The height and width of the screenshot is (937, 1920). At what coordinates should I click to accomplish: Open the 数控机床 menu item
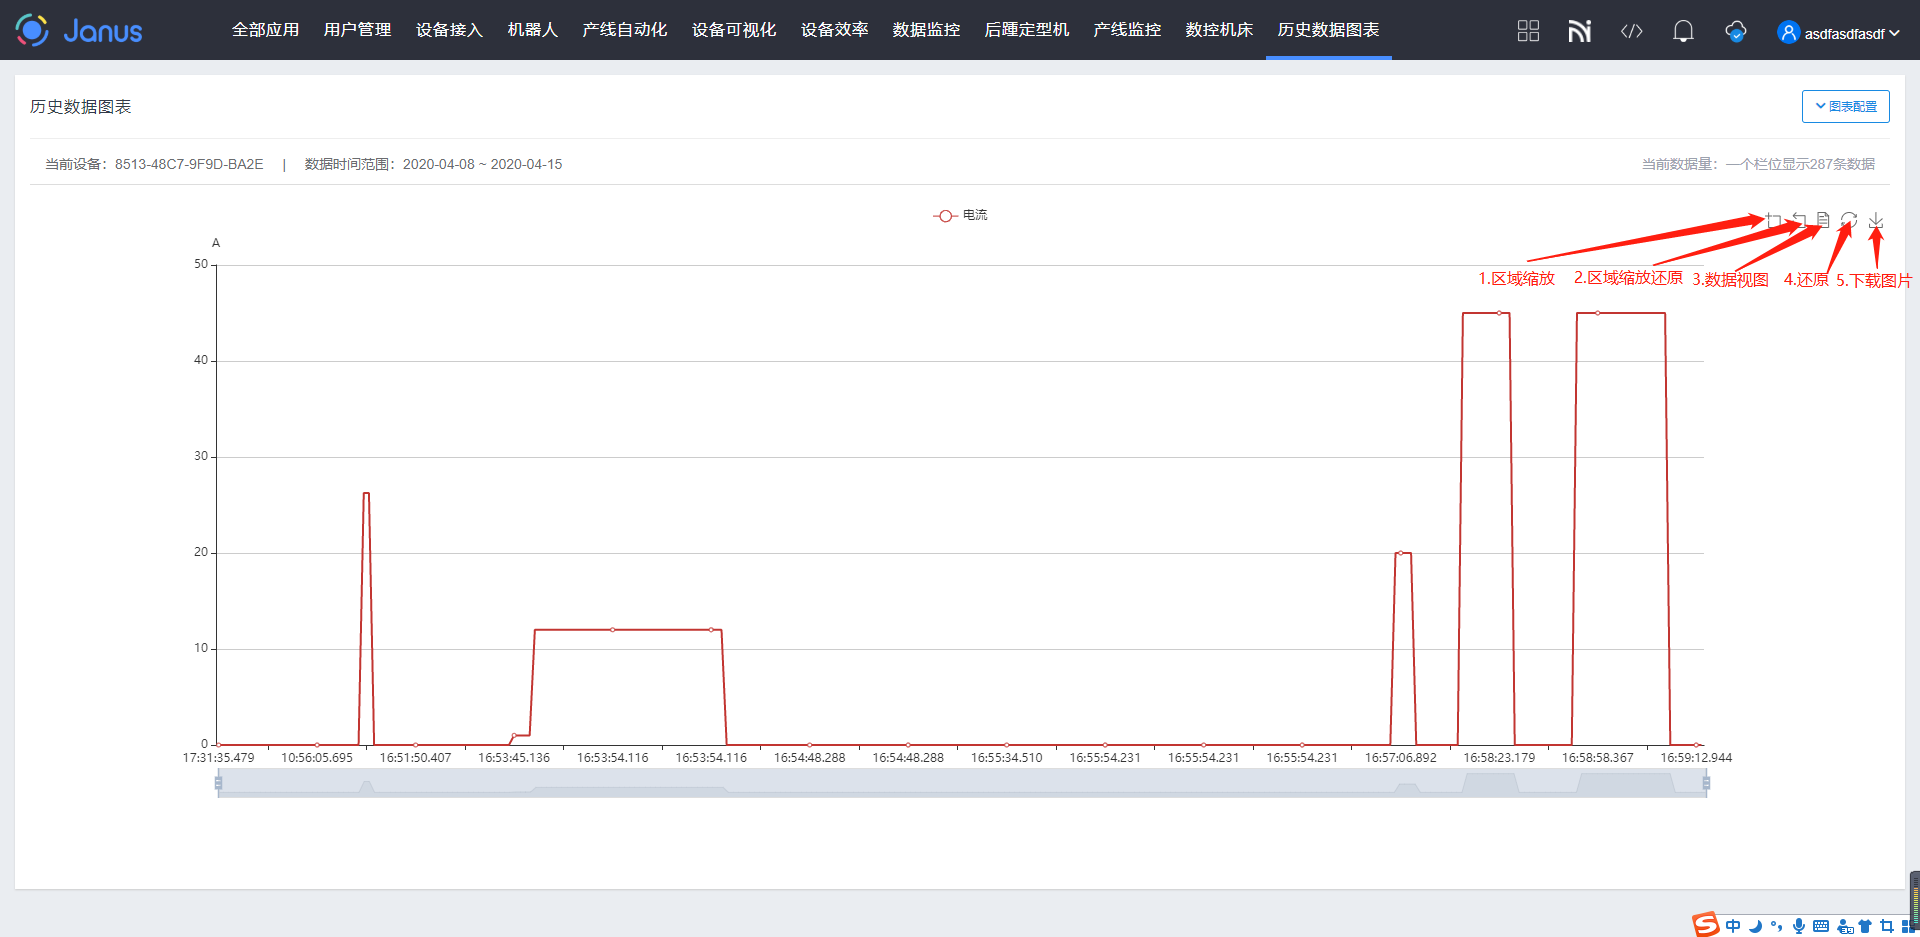[x=1219, y=30]
